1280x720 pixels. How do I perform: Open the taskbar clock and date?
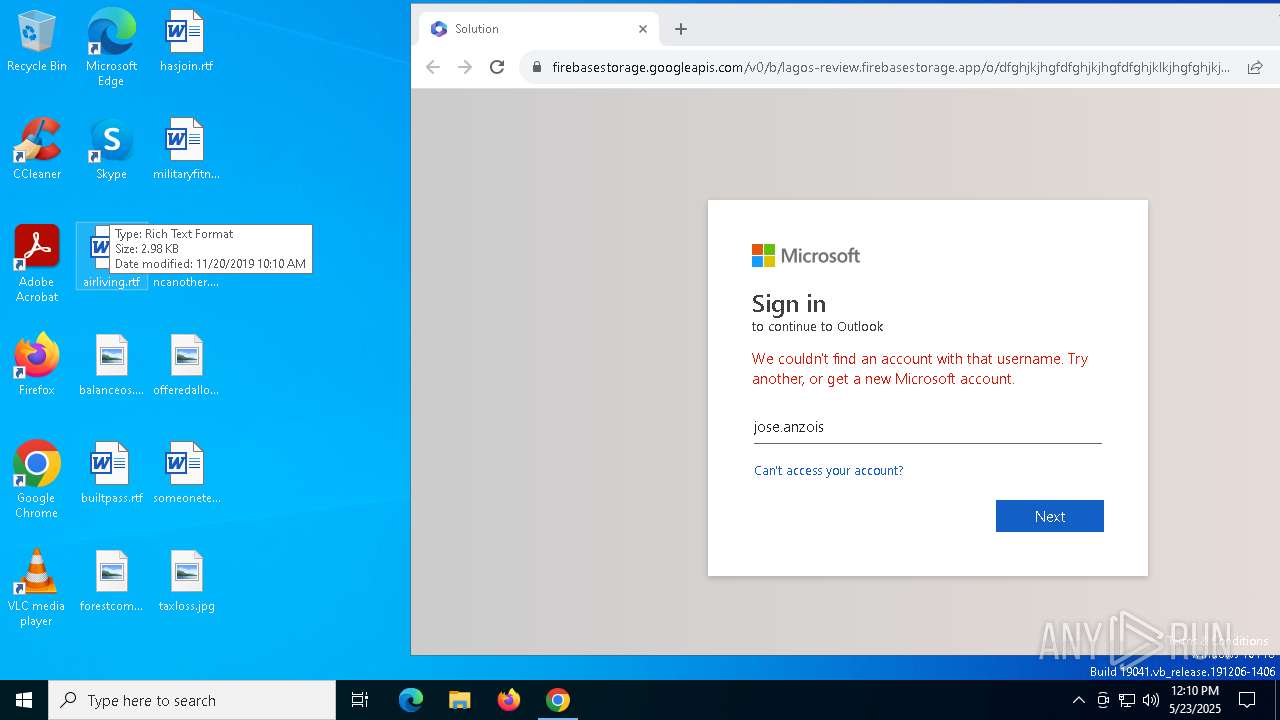click(1195, 700)
